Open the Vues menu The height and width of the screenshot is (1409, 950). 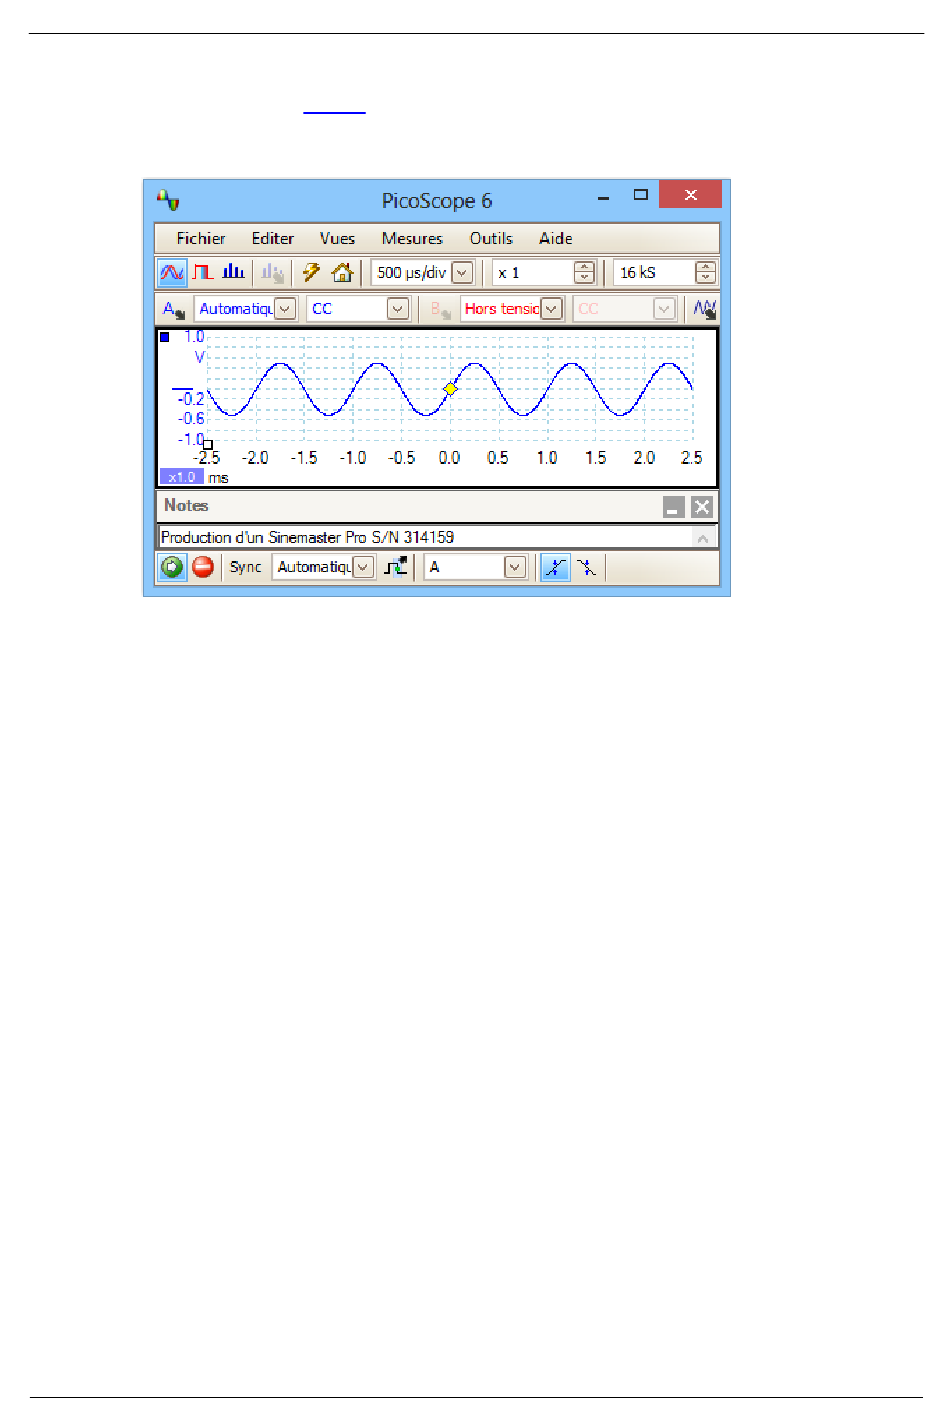[x=338, y=238]
